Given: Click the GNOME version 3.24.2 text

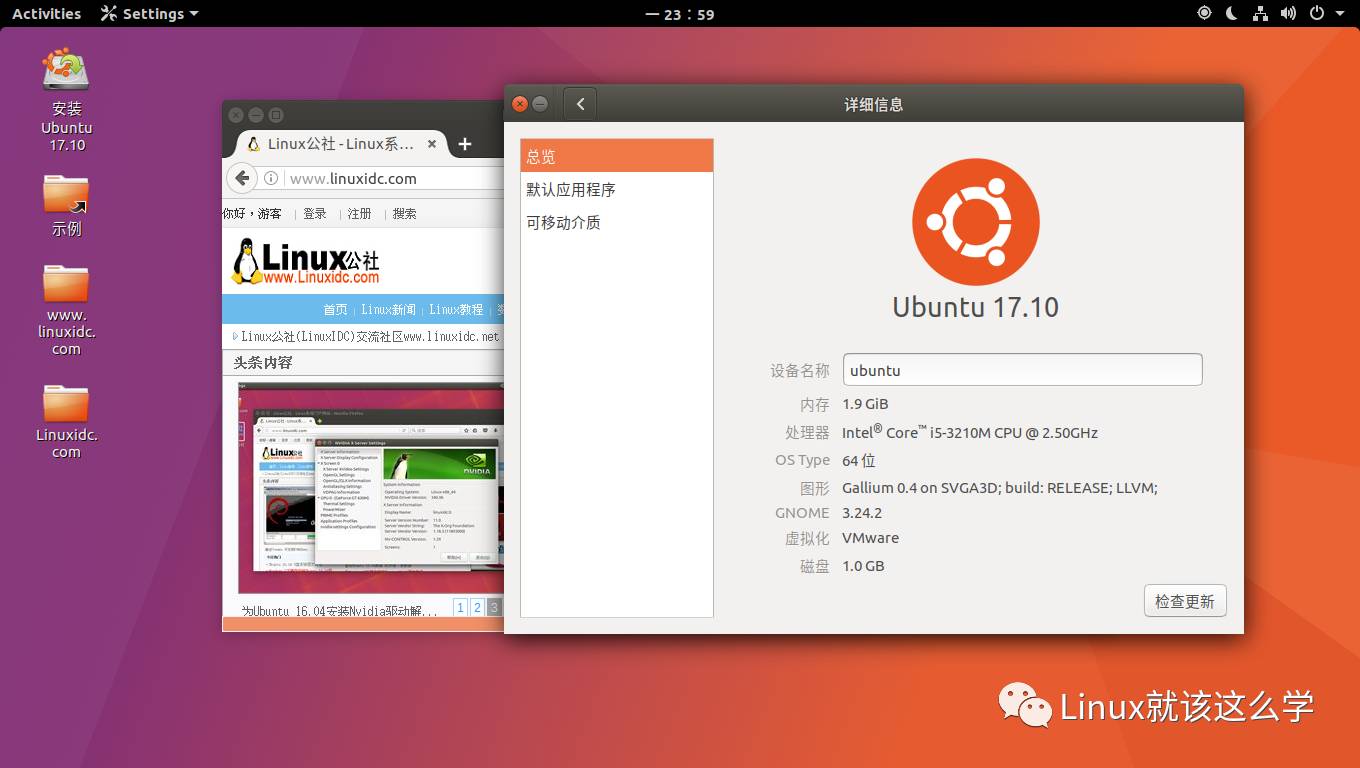Looking at the screenshot, I should [862, 512].
